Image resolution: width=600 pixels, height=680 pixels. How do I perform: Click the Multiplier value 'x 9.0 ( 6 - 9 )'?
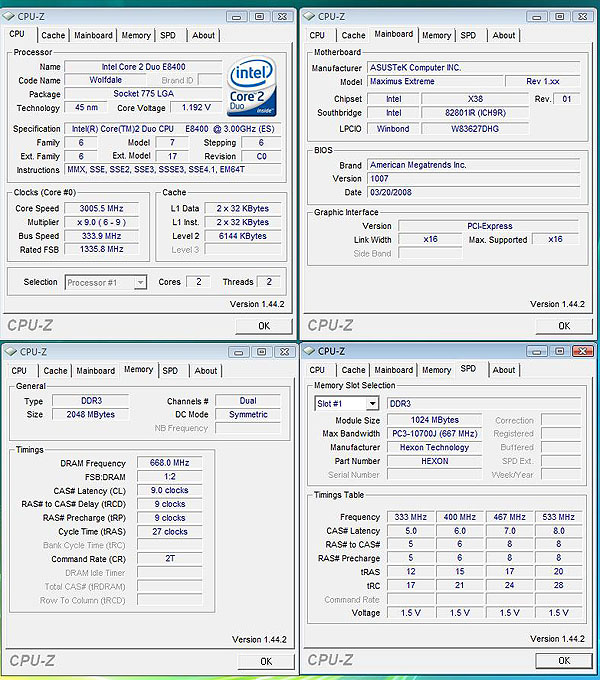101,222
